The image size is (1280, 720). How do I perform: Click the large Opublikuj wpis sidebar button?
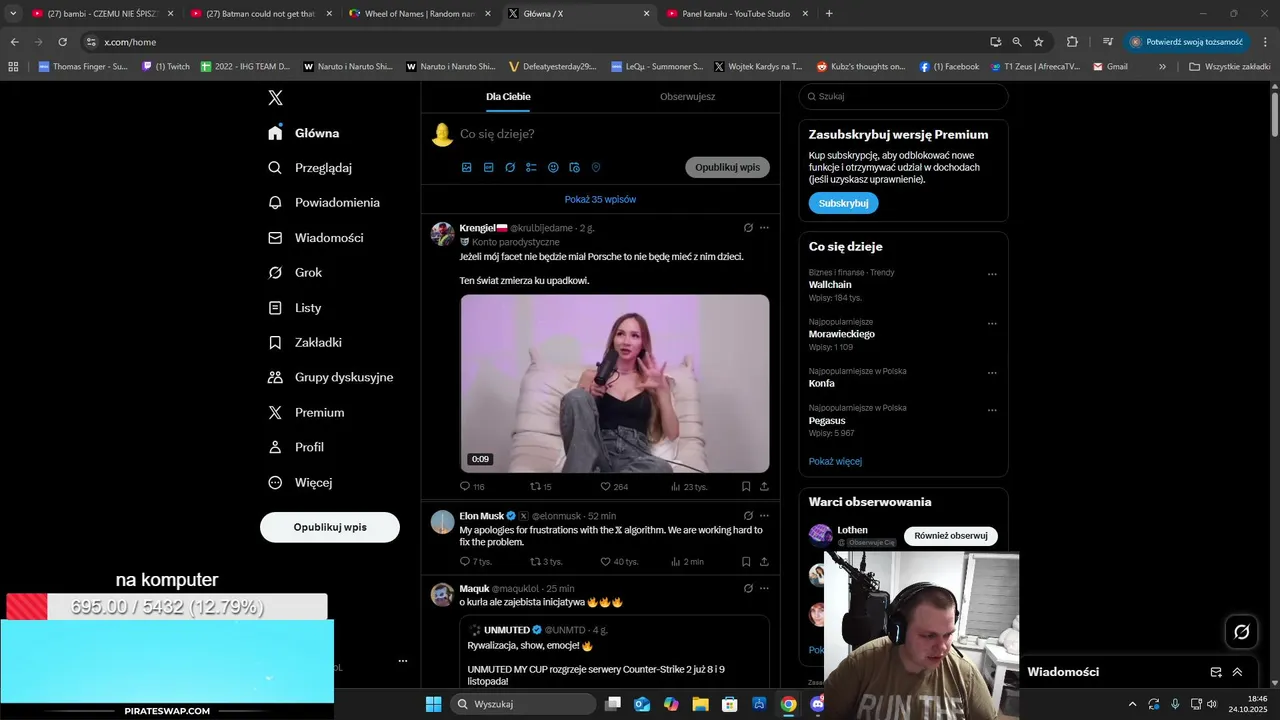click(x=330, y=527)
